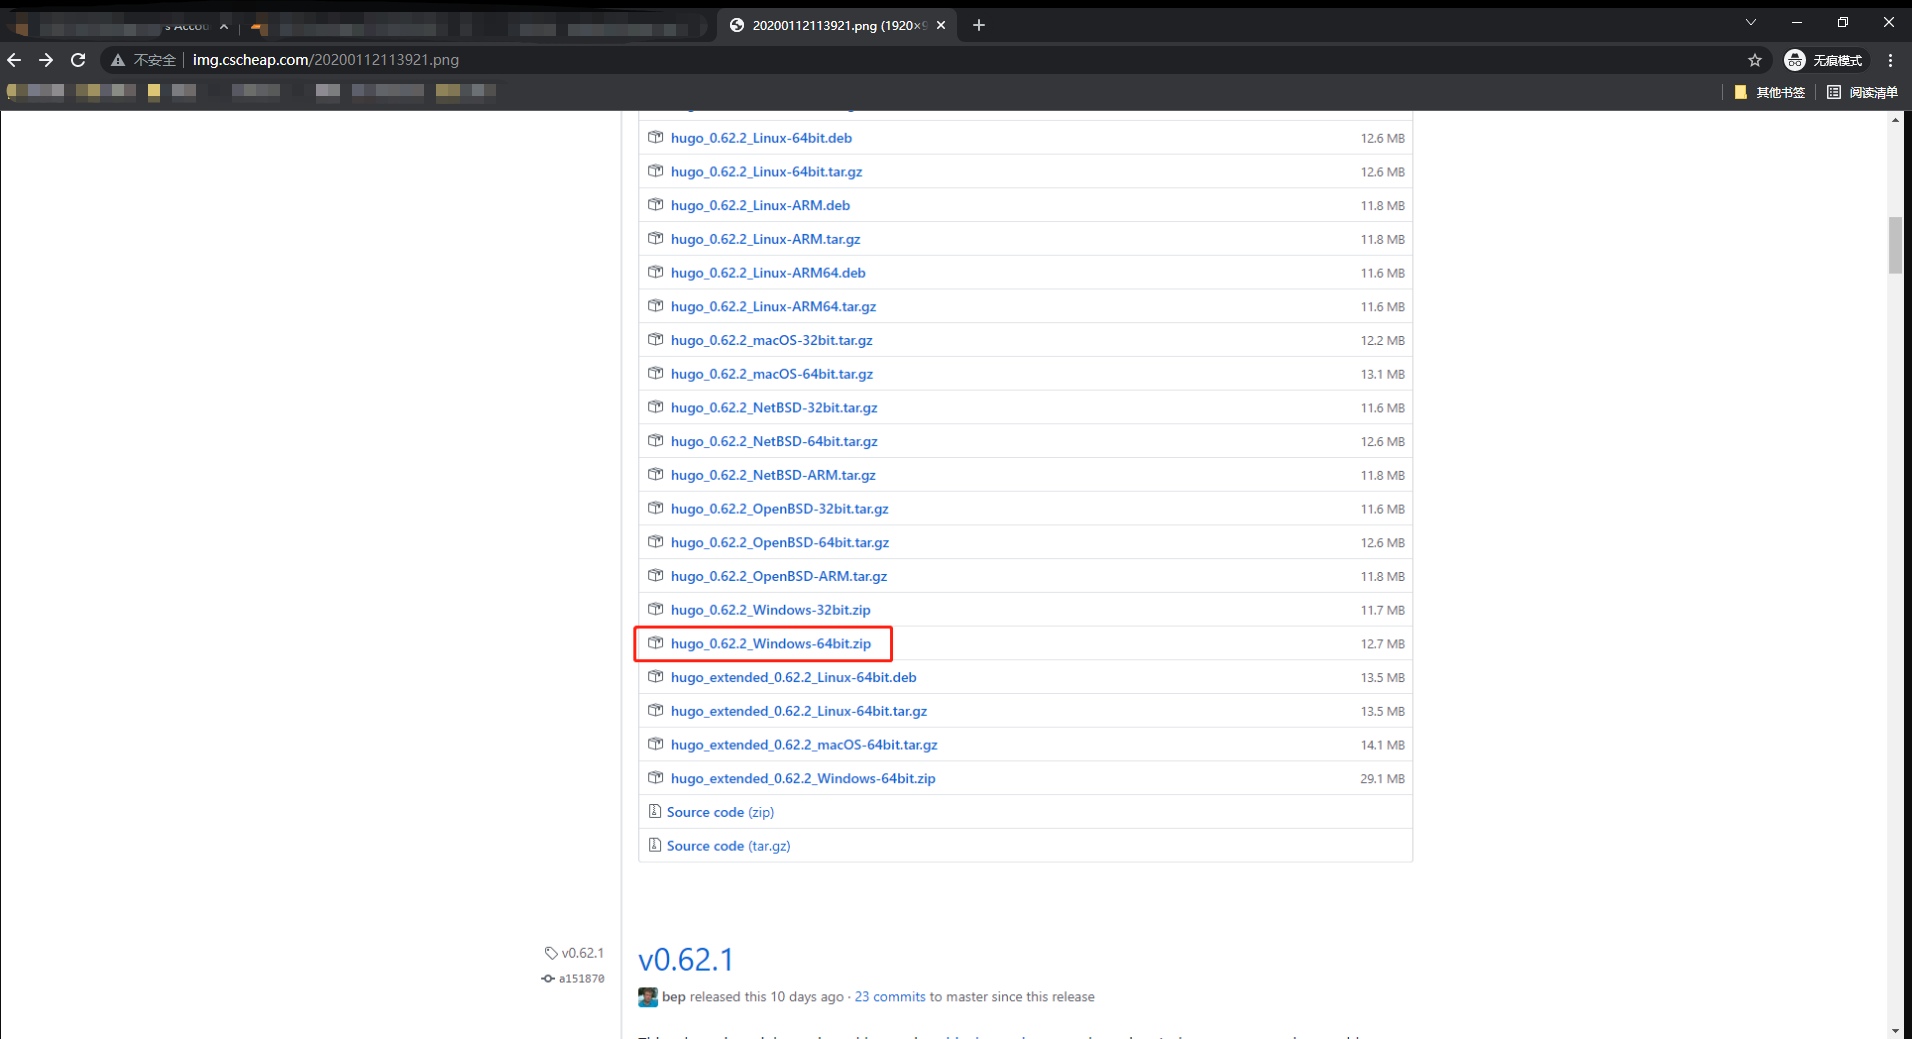Download hugo_extended_0.62.2_Linux-64bit.tar.gz

(799, 711)
